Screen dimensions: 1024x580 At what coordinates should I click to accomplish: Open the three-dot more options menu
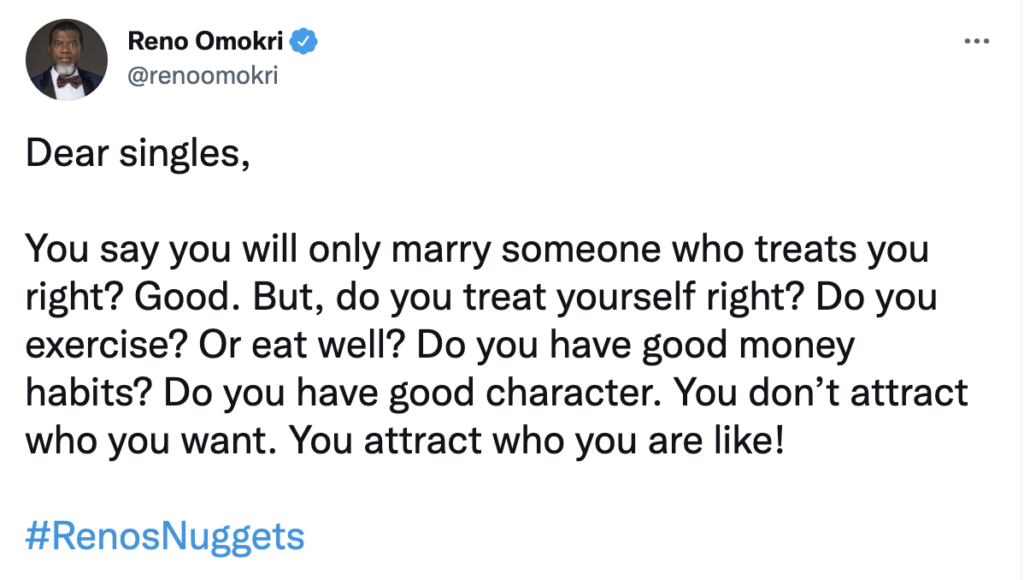976,41
